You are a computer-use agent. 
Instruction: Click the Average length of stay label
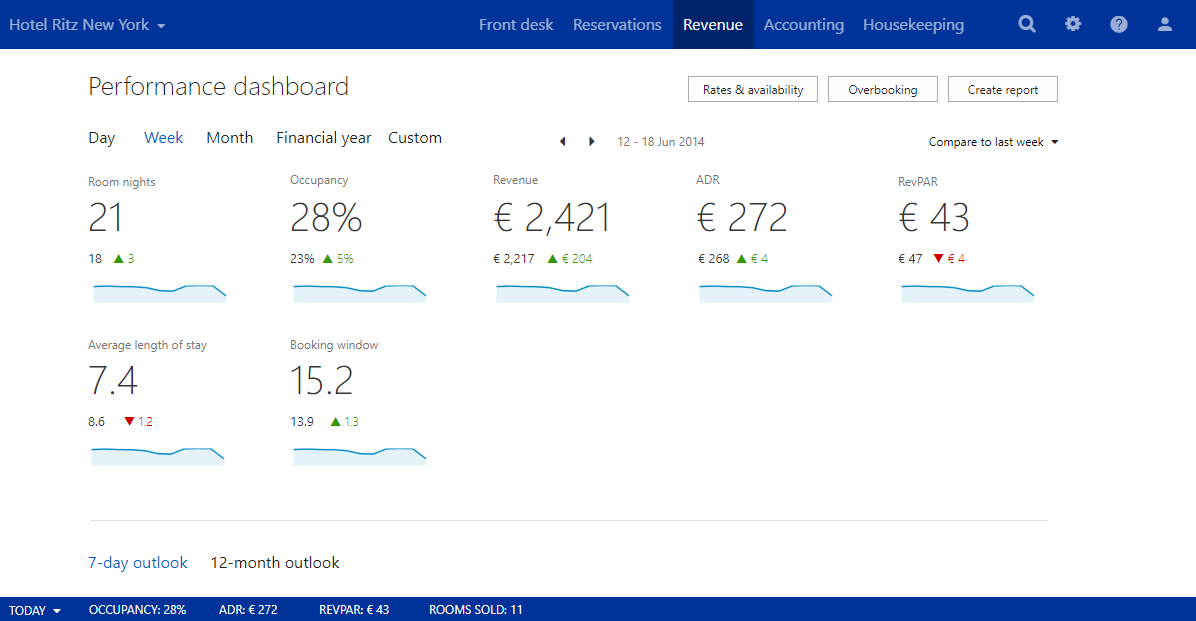[147, 345]
